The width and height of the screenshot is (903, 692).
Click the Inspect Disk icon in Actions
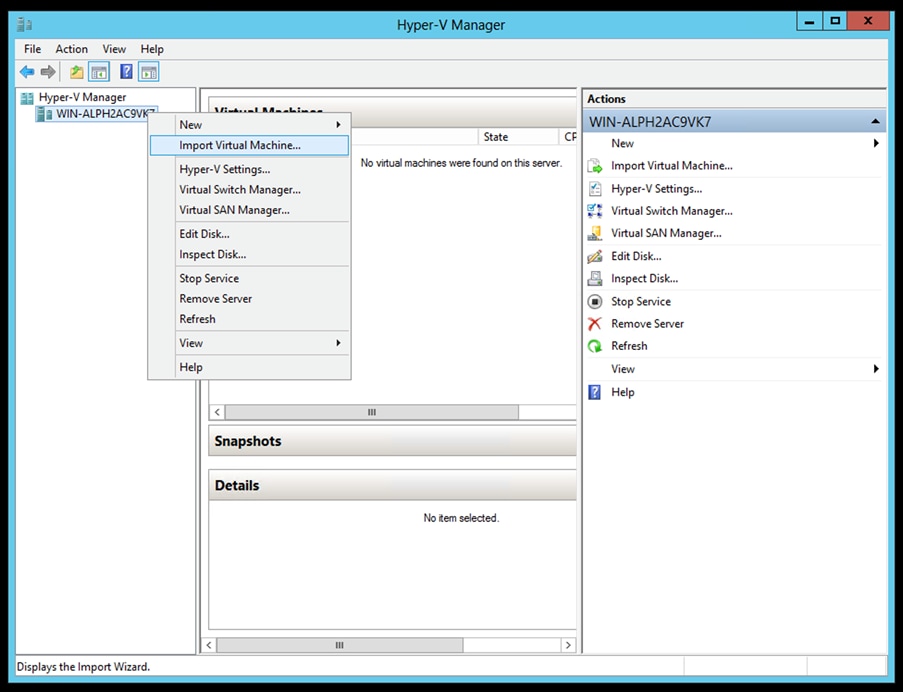coord(595,279)
